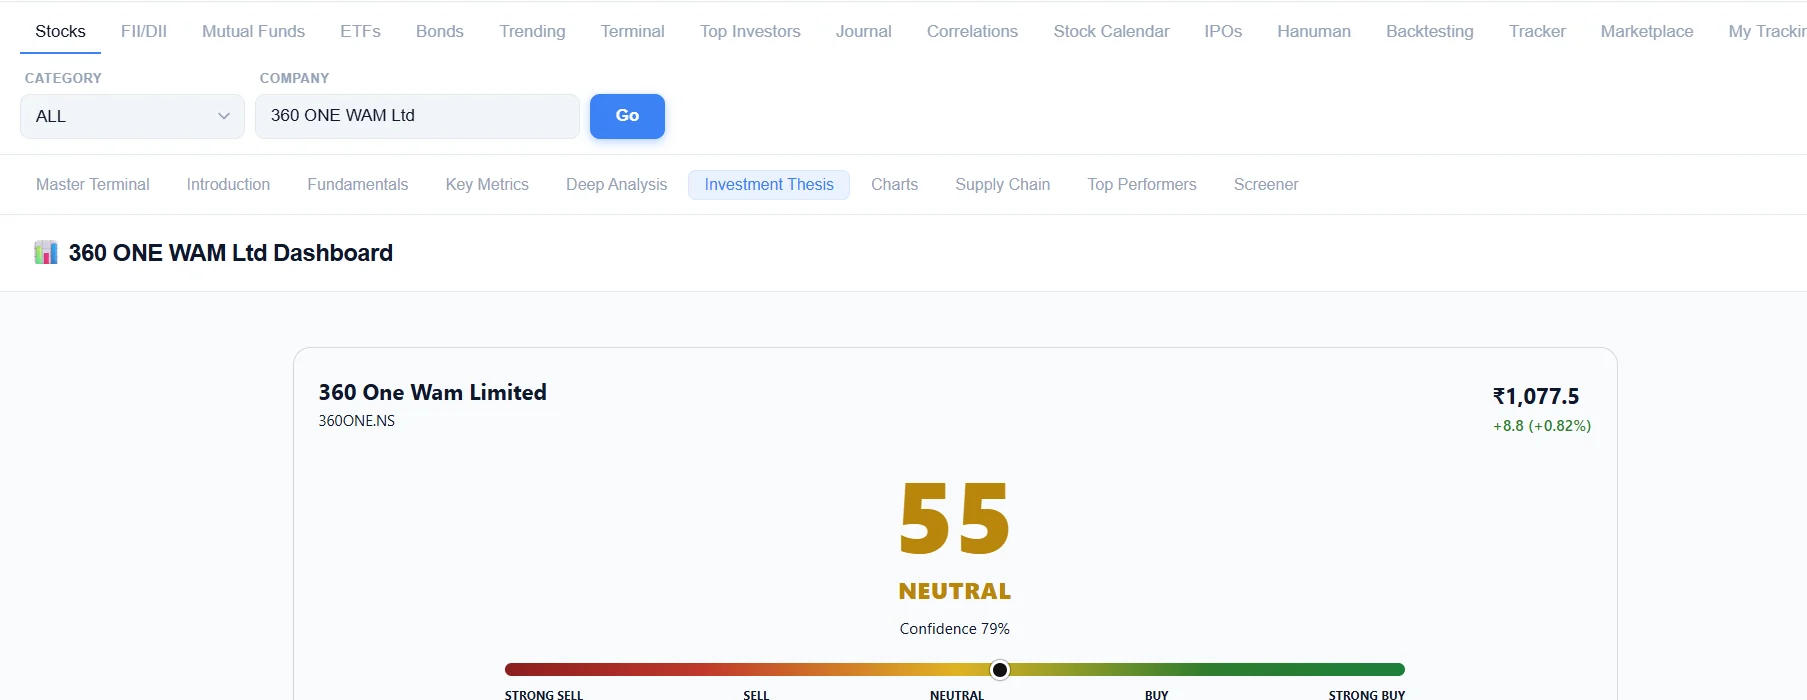Select the Investment Thesis sub-tab
1807x700 pixels.
pos(769,185)
